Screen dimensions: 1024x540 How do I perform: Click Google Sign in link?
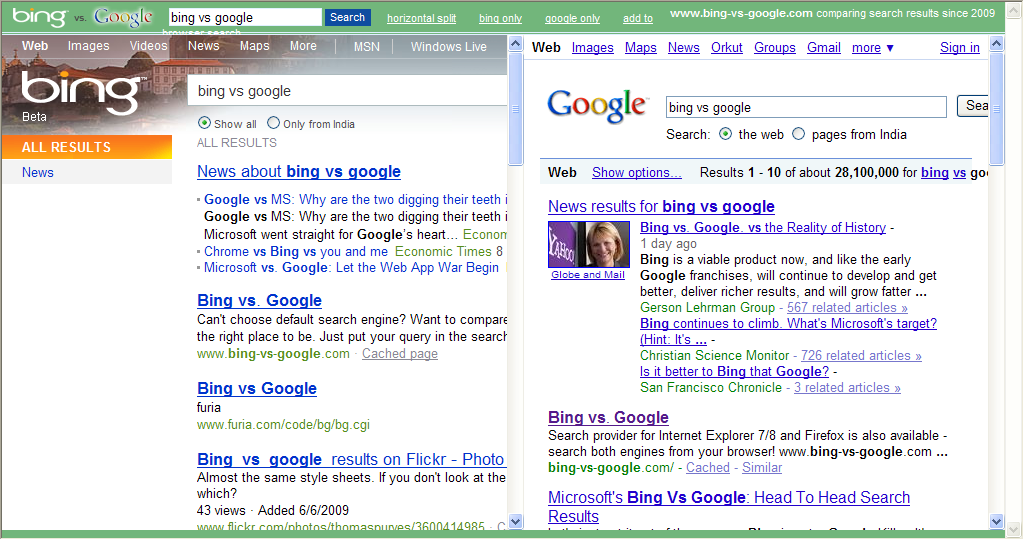(959, 48)
